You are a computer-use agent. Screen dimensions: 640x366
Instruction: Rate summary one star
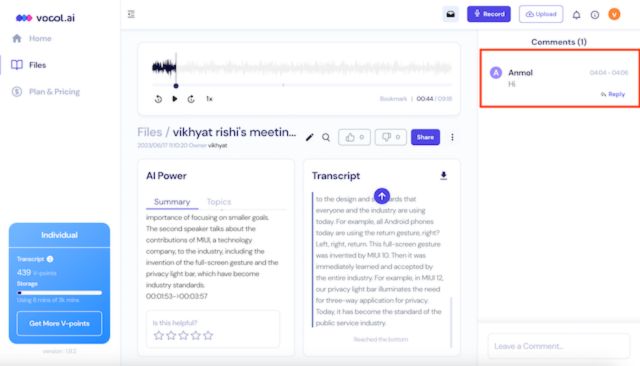pos(159,335)
